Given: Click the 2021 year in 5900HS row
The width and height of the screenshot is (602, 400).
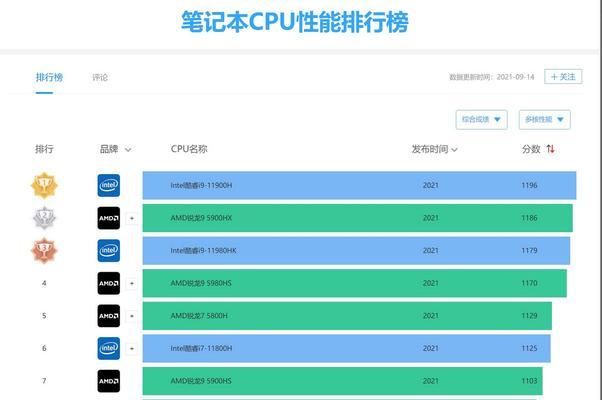Looking at the screenshot, I should (x=430, y=381).
